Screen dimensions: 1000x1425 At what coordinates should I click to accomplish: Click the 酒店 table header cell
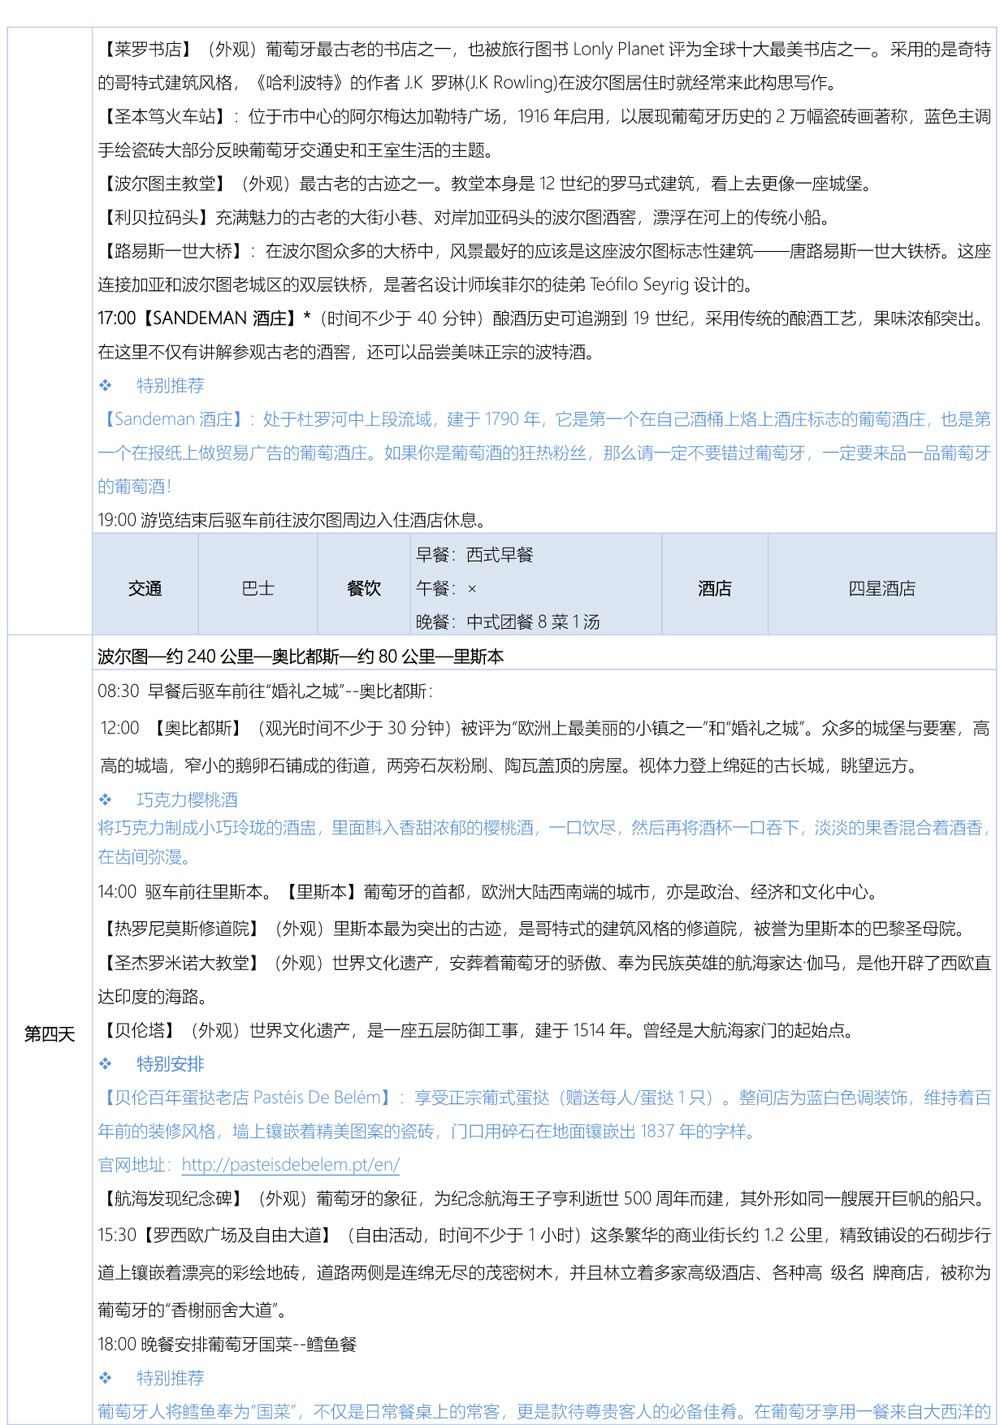pos(714,589)
